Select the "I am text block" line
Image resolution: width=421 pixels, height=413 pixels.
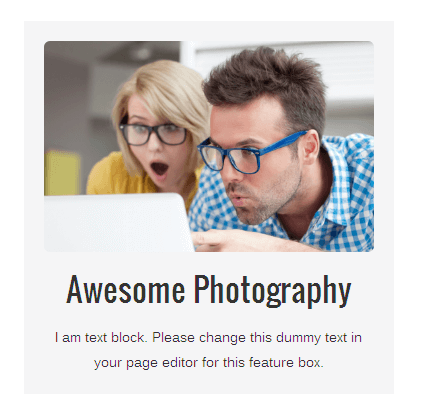(x=208, y=337)
